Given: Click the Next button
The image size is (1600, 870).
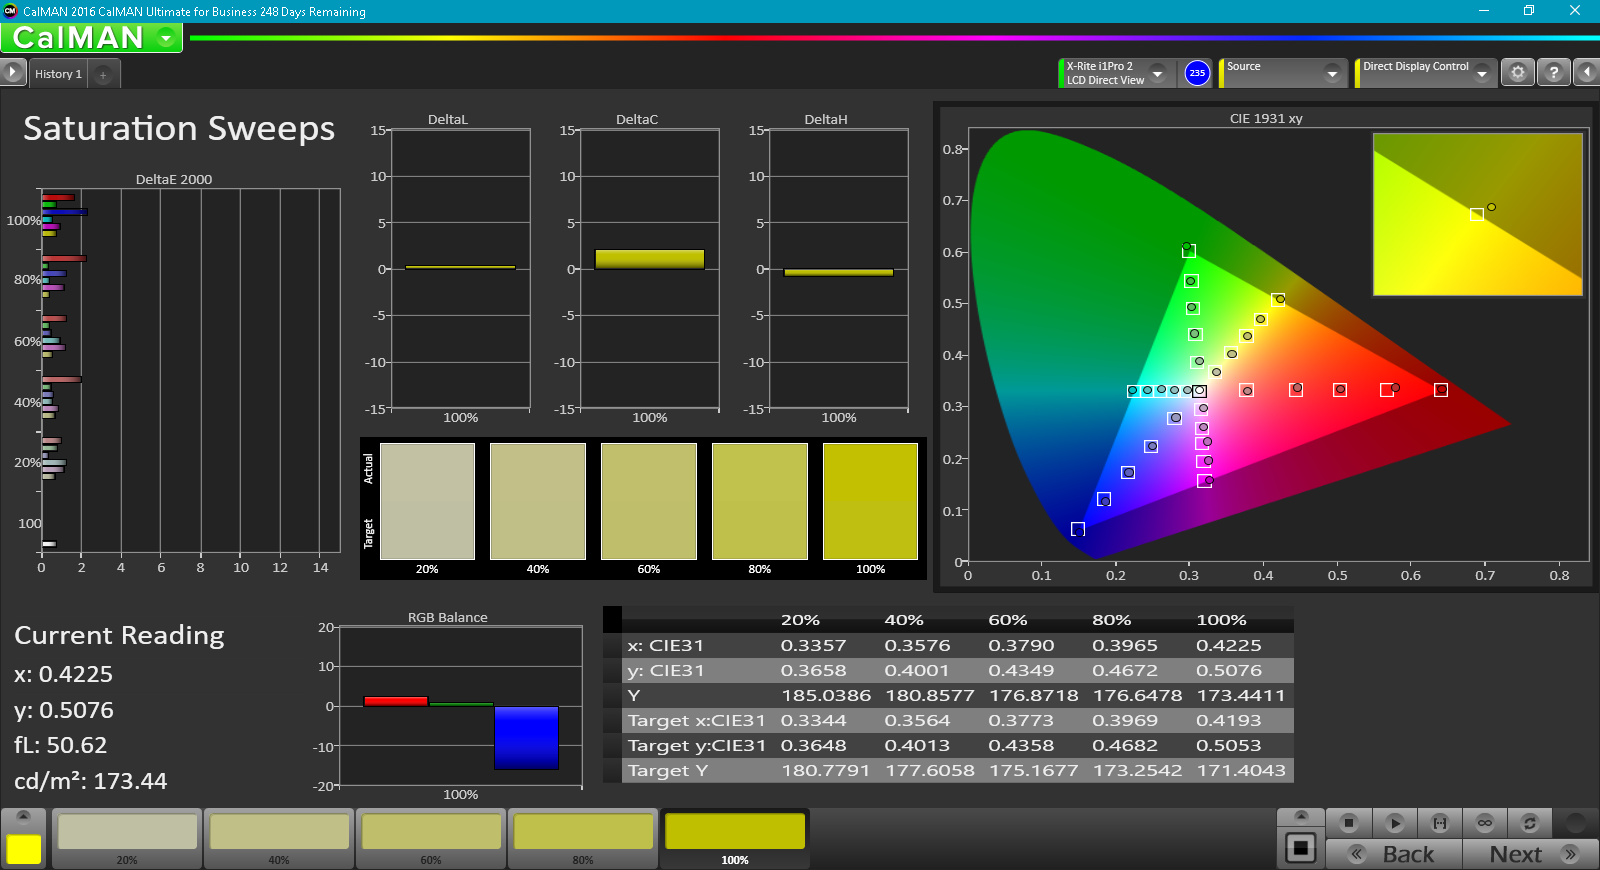Looking at the screenshot, I should tap(1530, 854).
